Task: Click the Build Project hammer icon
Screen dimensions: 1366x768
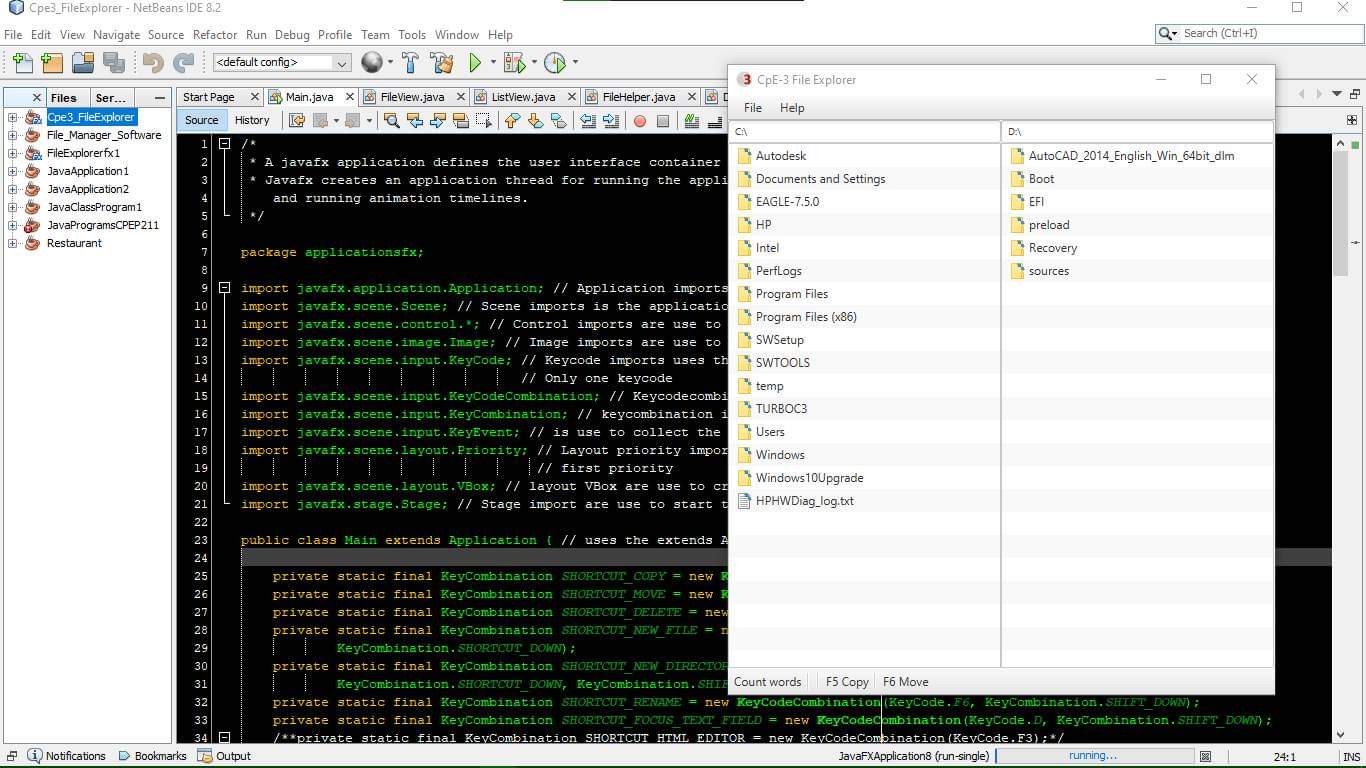Action: tap(410, 63)
